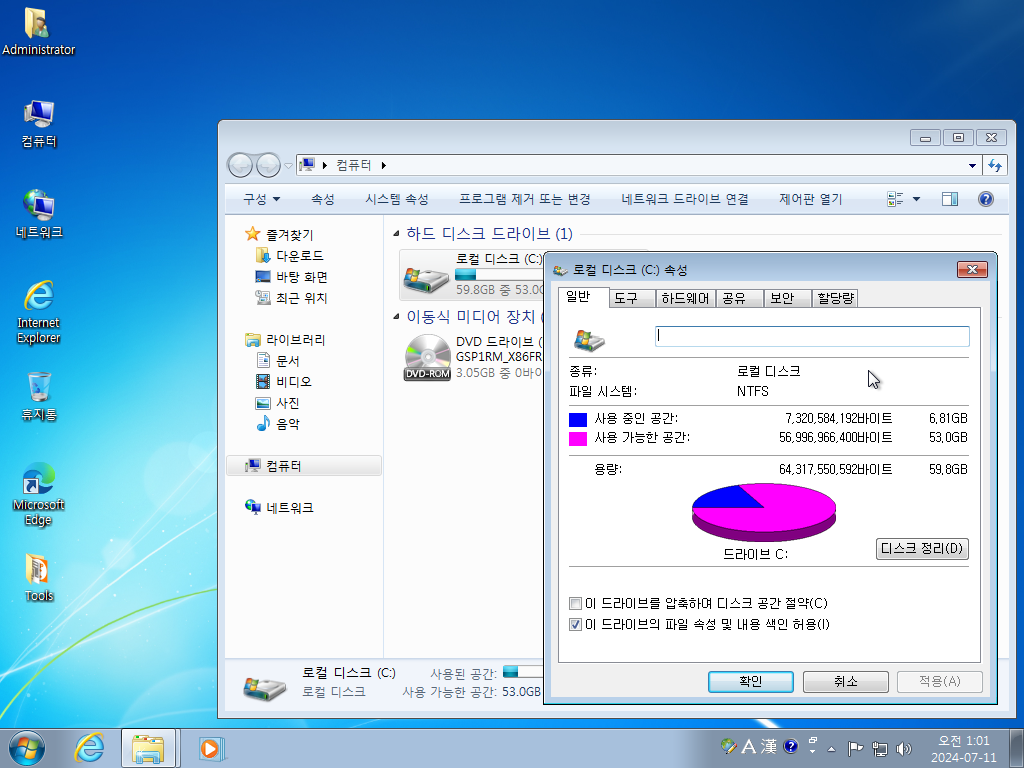This screenshot has height=768, width=1024.
Task: Open the 휴지통 recycle bin icon
Action: [x=39, y=396]
